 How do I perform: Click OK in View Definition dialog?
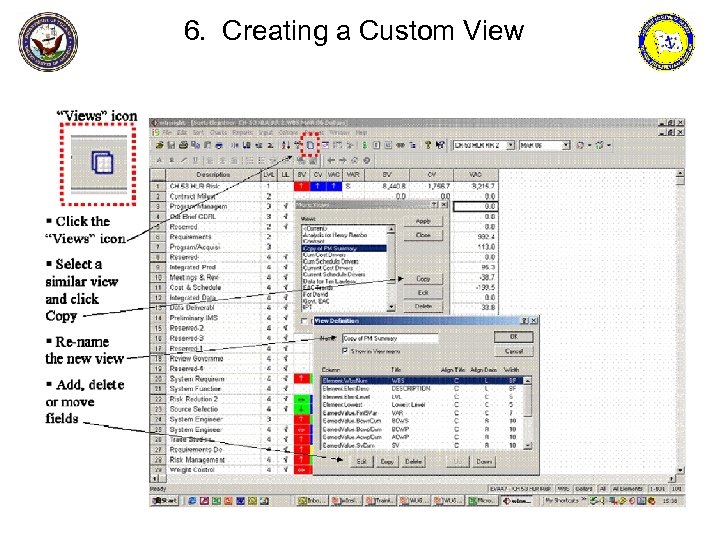513,337
